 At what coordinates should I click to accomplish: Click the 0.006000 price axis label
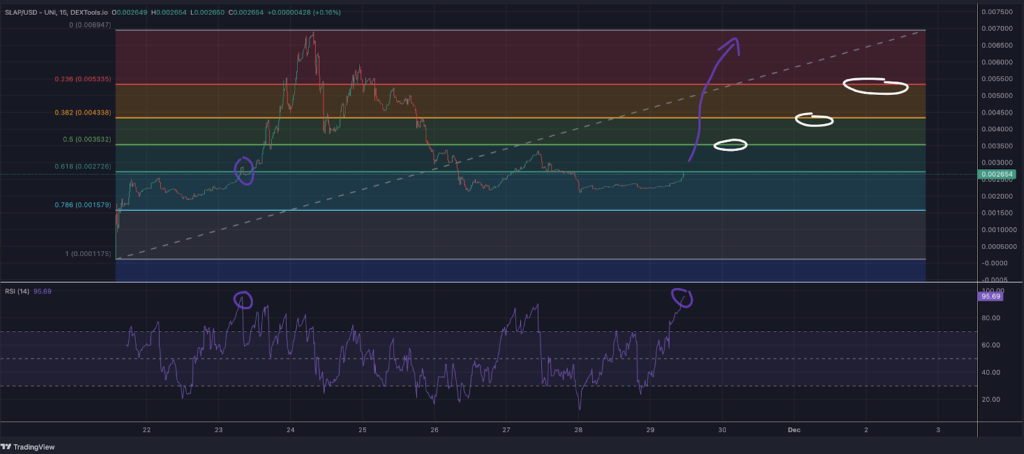pos(996,63)
